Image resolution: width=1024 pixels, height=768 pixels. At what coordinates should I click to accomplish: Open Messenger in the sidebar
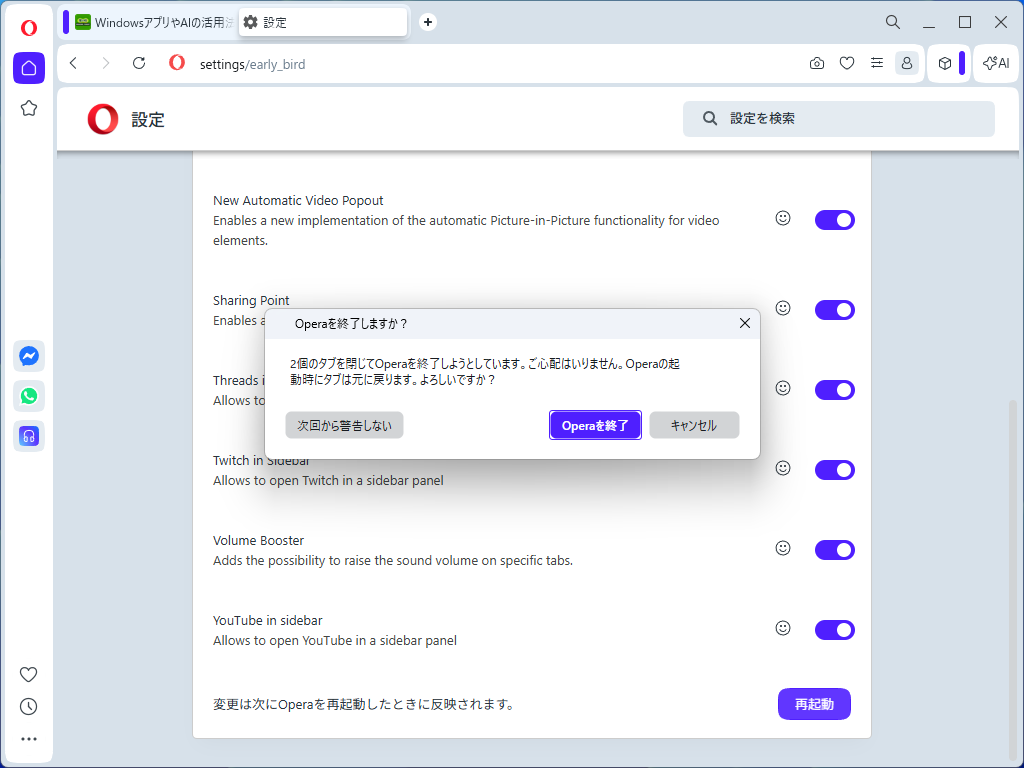pos(29,356)
